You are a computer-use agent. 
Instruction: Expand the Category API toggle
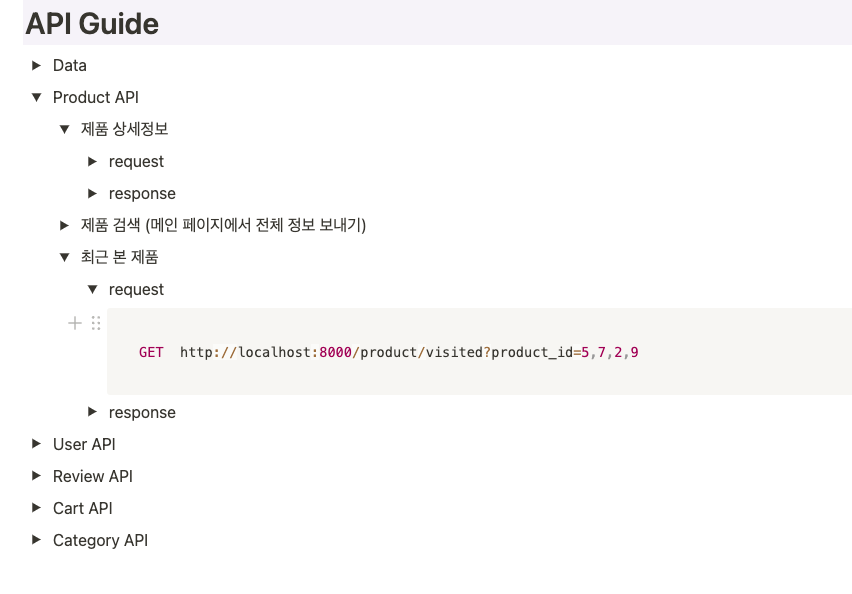coord(36,540)
